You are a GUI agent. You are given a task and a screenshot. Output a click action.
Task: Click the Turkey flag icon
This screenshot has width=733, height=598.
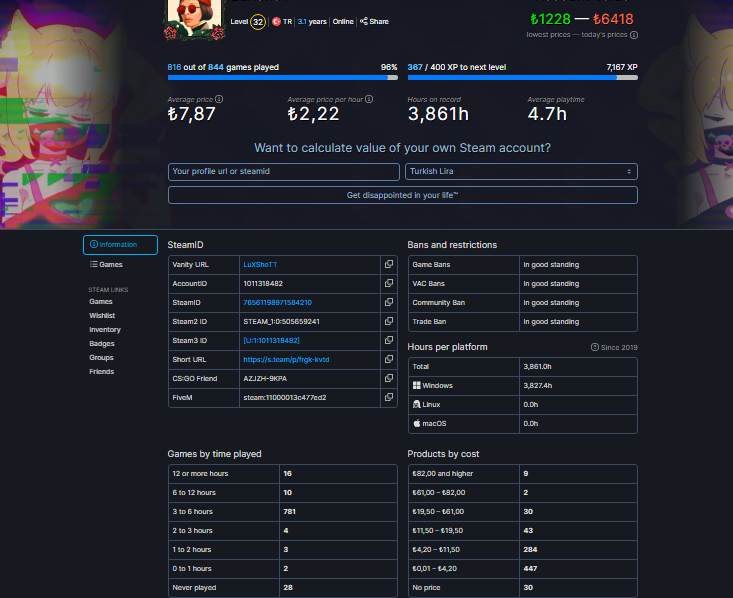tap(276, 22)
